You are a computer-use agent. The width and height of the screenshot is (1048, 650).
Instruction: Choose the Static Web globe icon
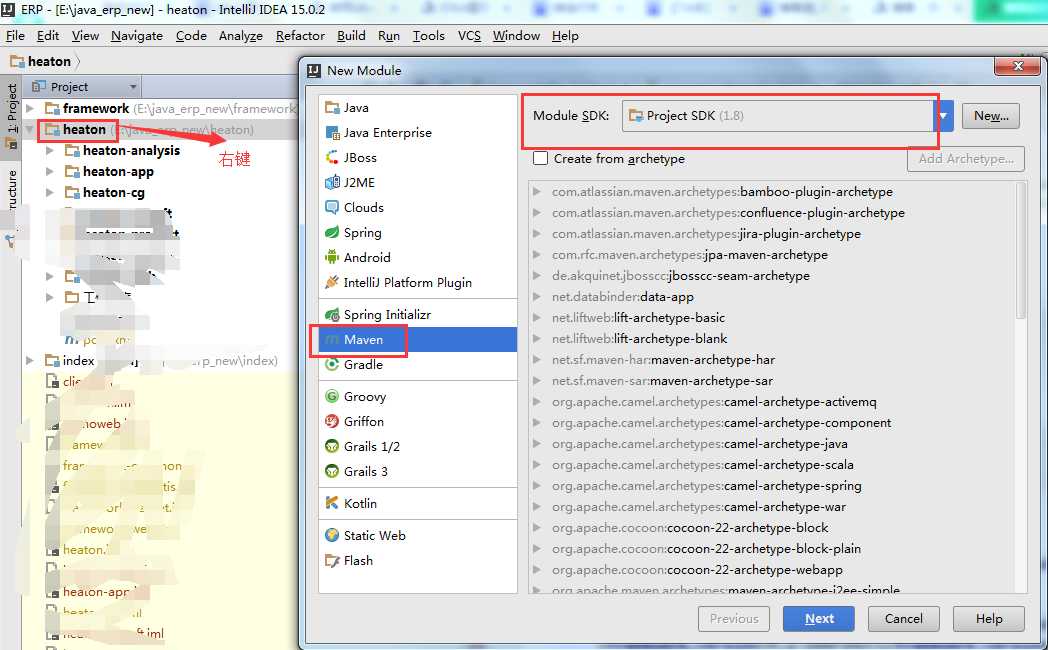click(332, 535)
